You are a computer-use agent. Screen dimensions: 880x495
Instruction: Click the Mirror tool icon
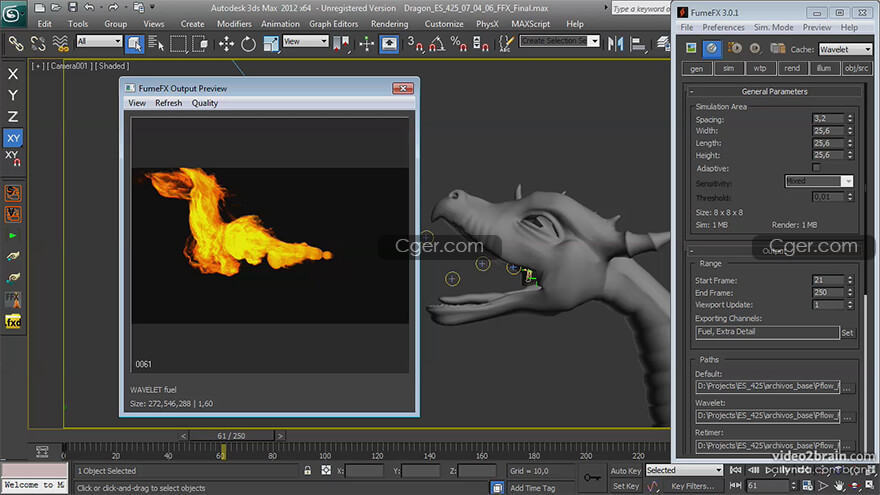pos(616,43)
